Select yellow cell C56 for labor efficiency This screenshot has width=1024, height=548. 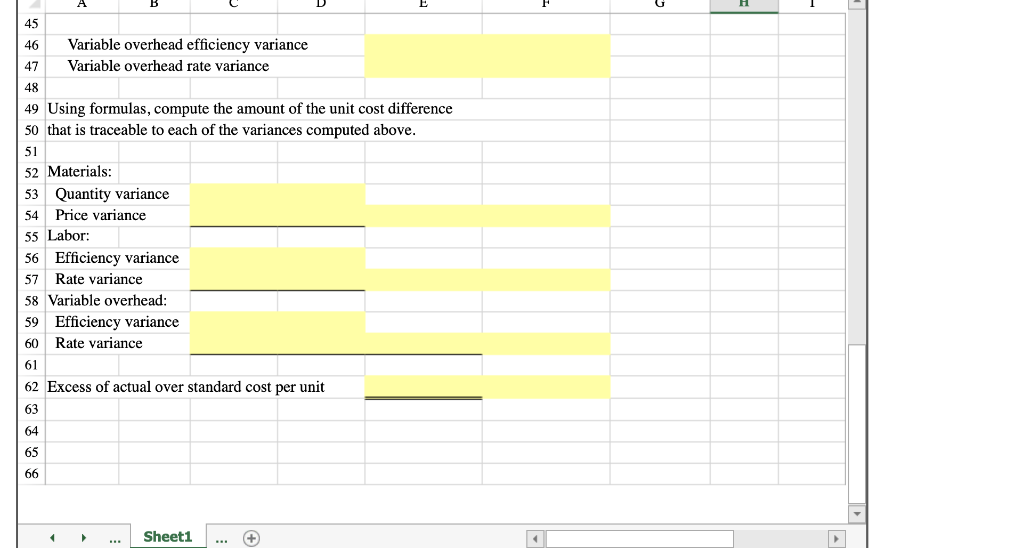tap(234, 259)
